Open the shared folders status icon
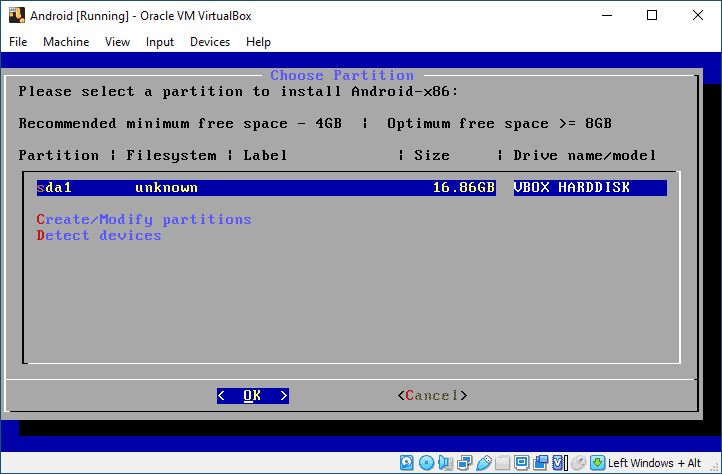Image resolution: width=722 pixels, height=474 pixels. tap(502, 463)
